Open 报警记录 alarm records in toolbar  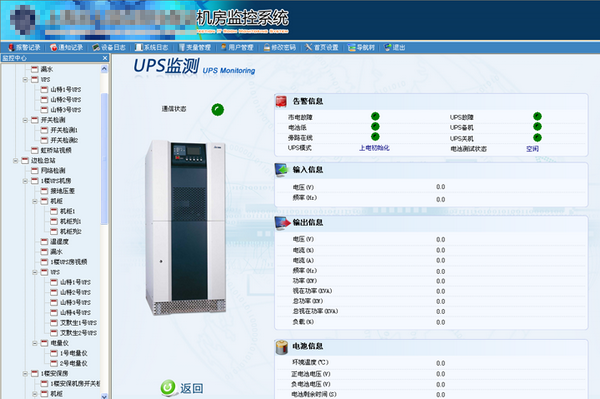click(x=24, y=47)
